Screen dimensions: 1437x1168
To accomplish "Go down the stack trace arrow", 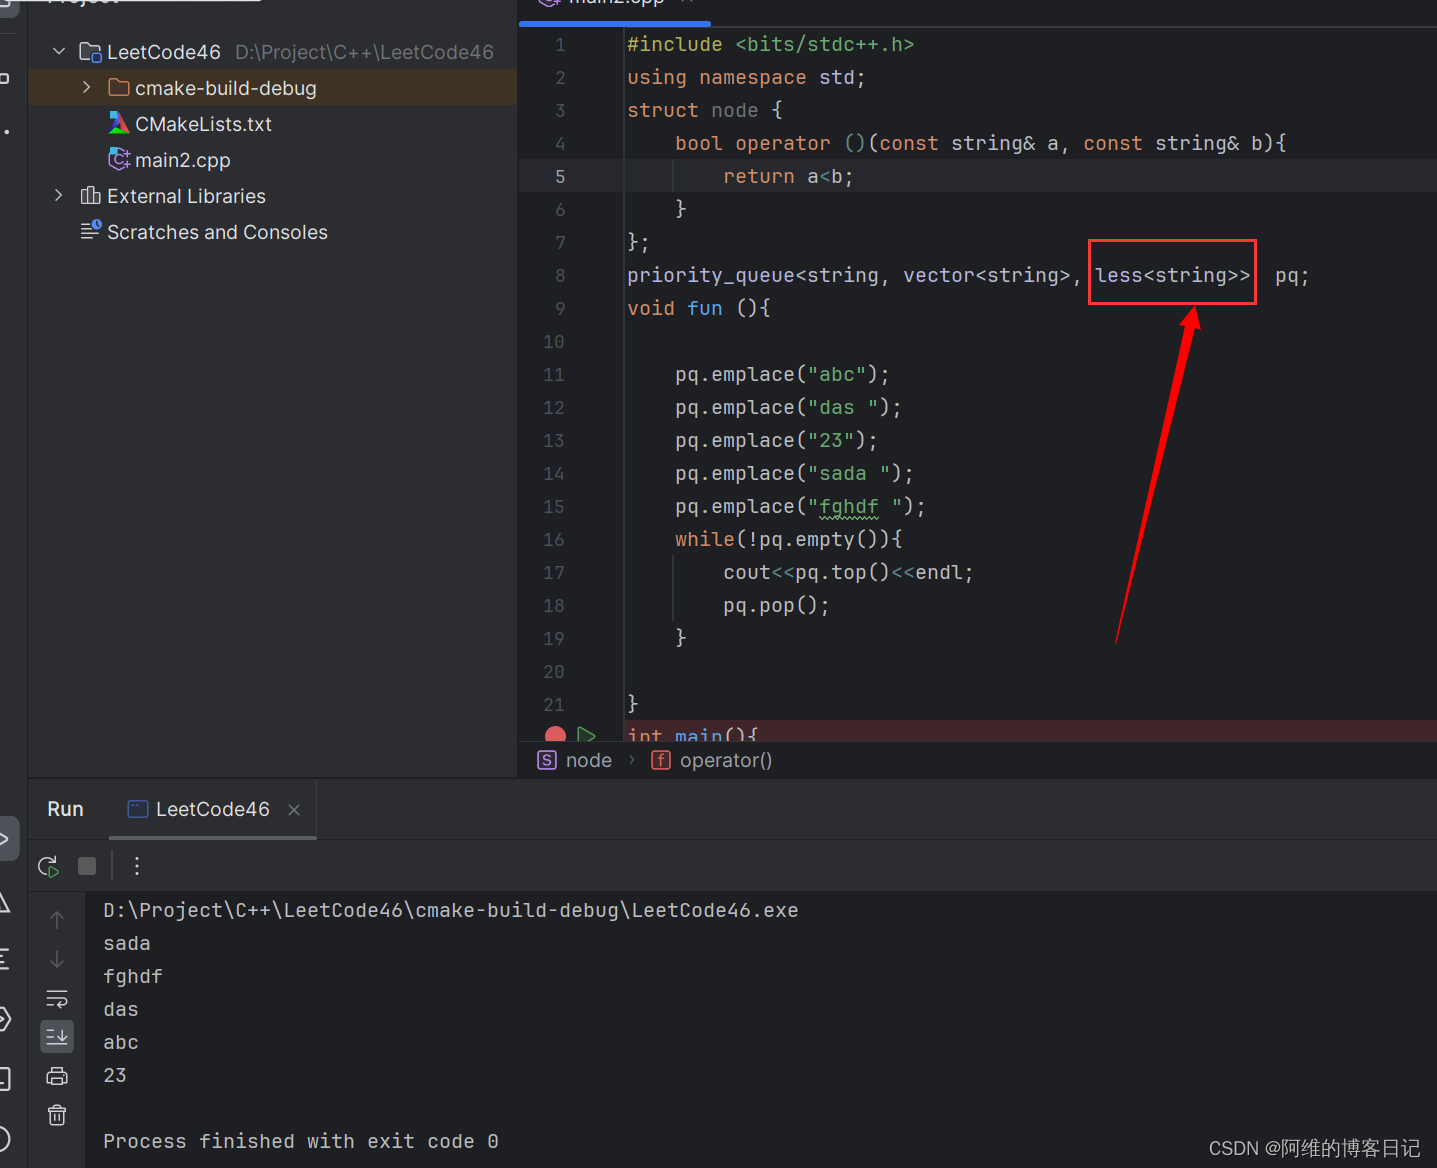I will pos(57,959).
